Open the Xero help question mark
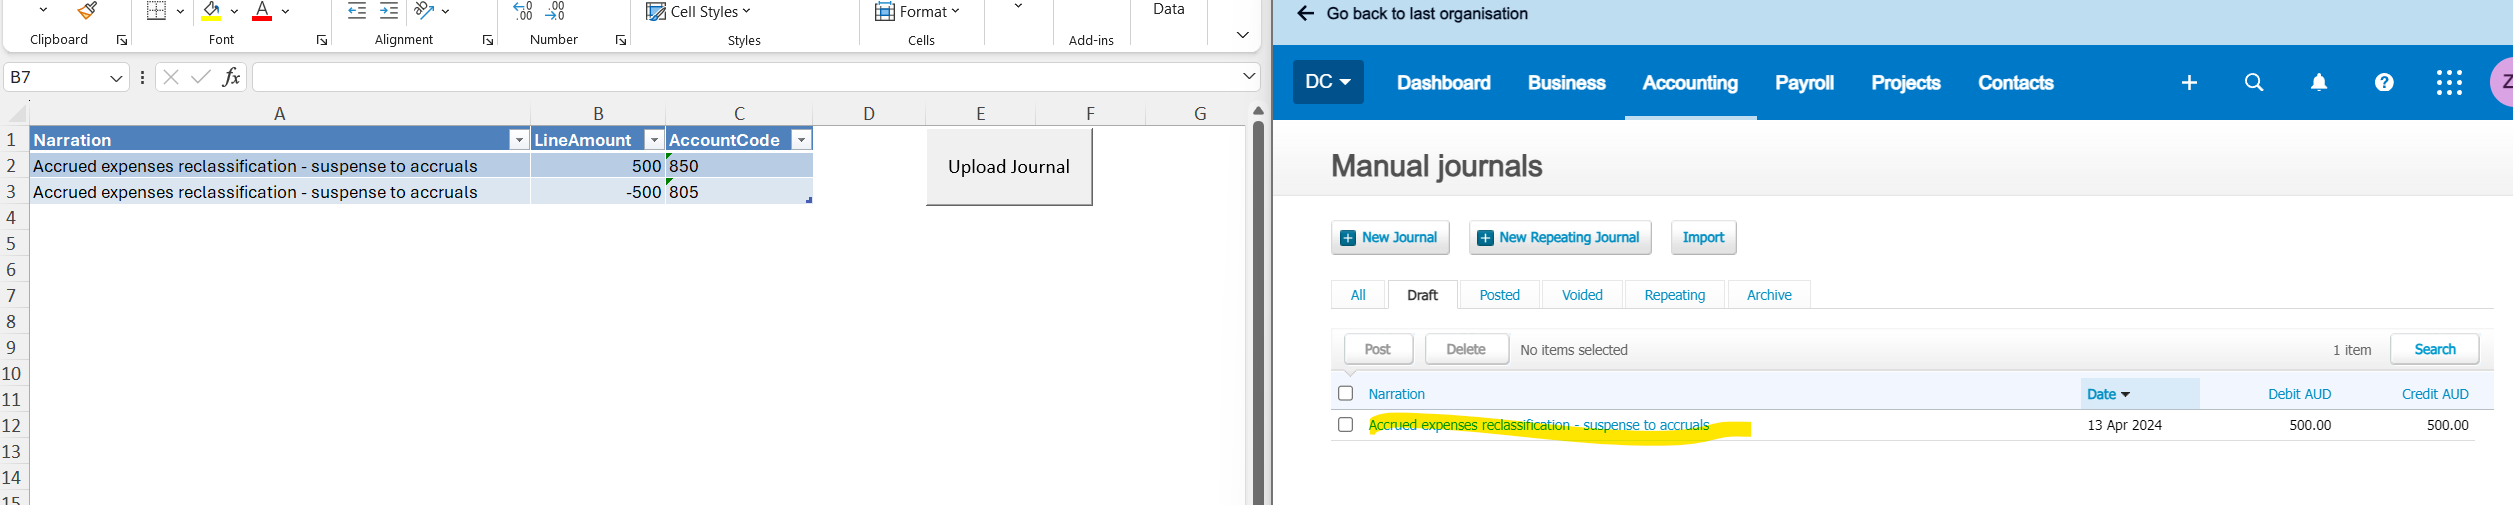 [x=2384, y=83]
